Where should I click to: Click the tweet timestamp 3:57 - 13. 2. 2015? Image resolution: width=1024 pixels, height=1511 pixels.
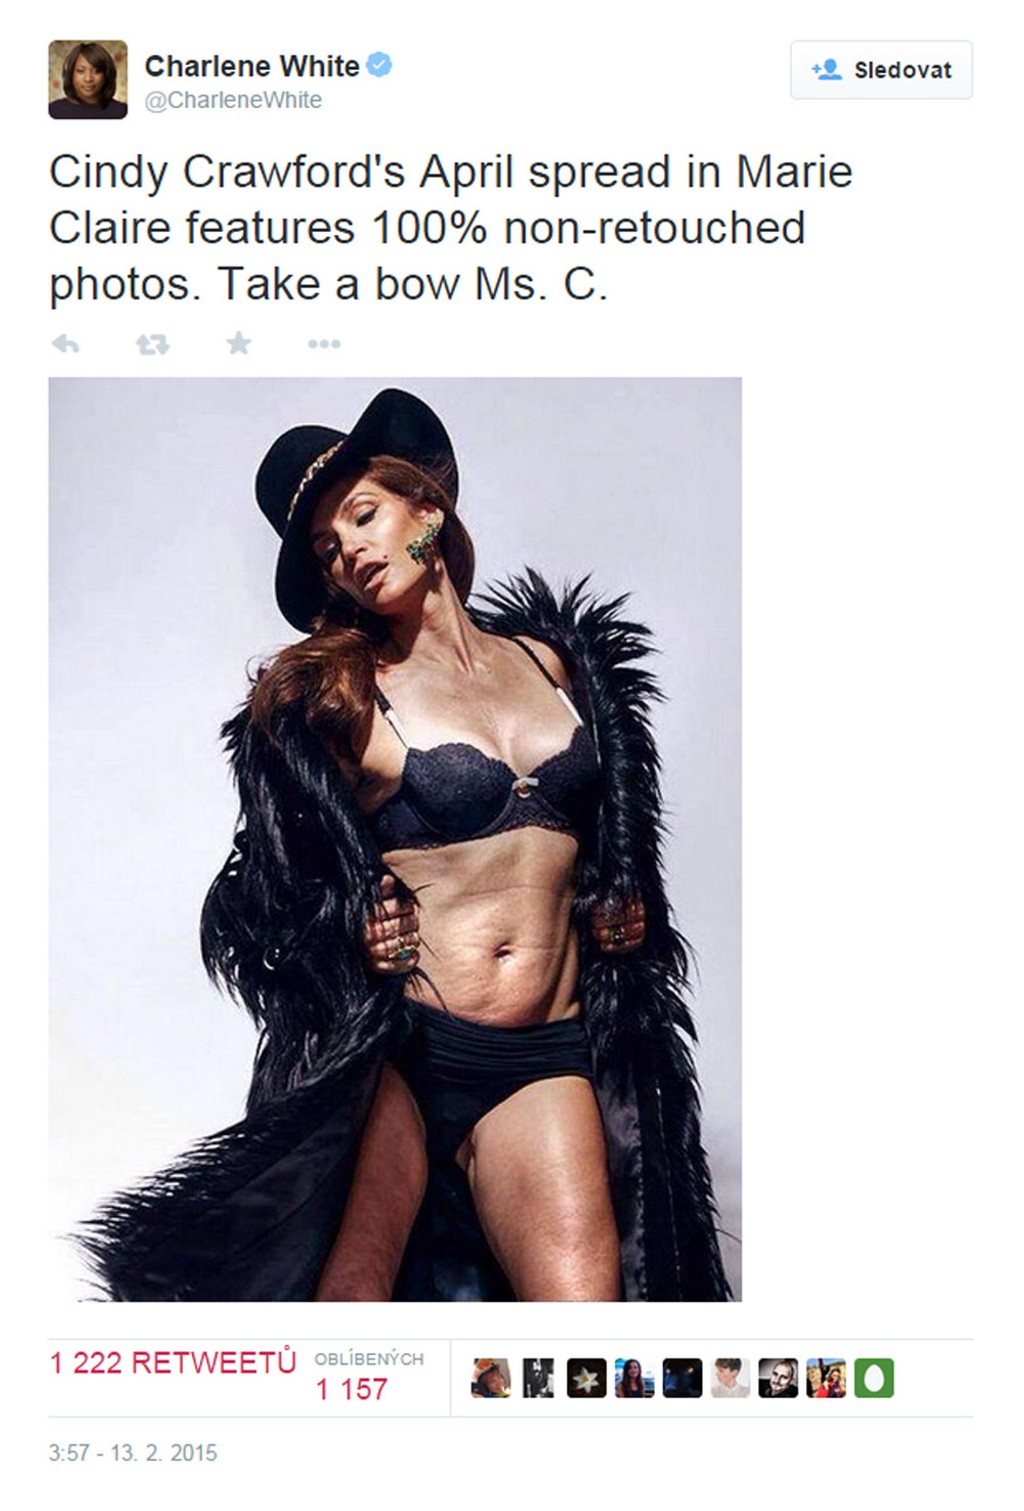coord(133,1453)
